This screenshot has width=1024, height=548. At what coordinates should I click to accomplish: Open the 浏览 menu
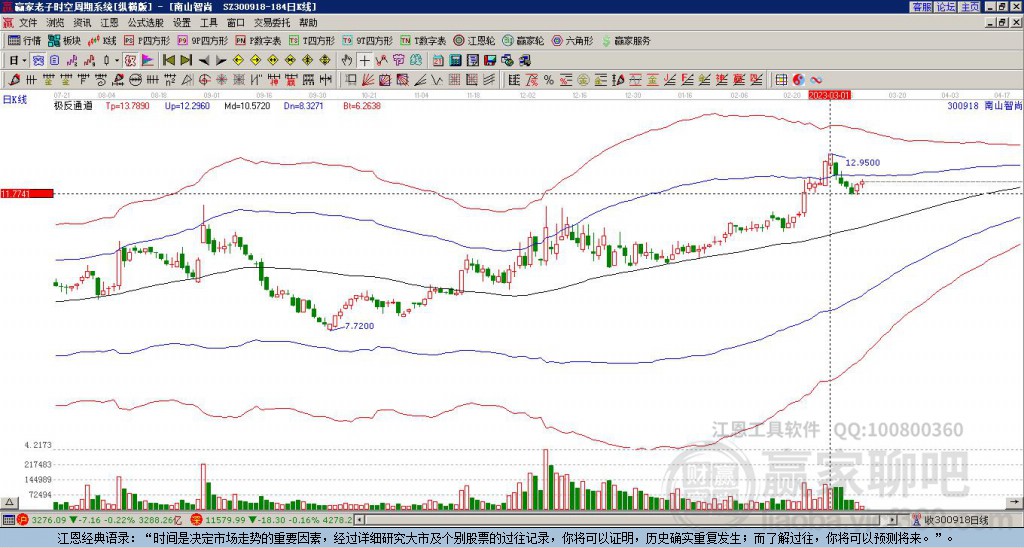point(56,23)
